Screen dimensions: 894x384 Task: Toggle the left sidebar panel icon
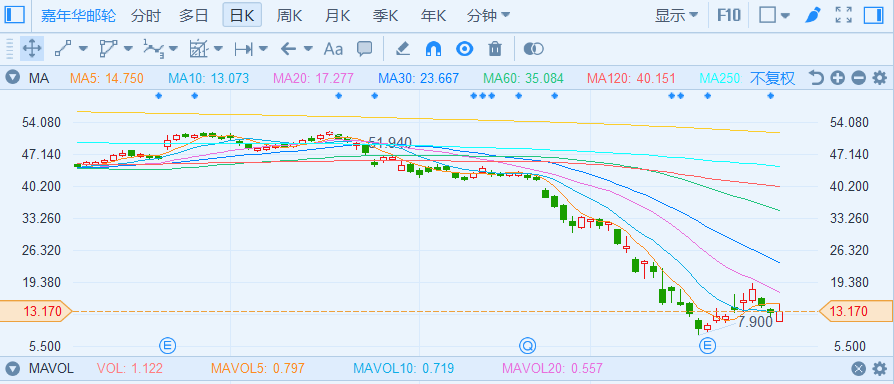point(14,15)
